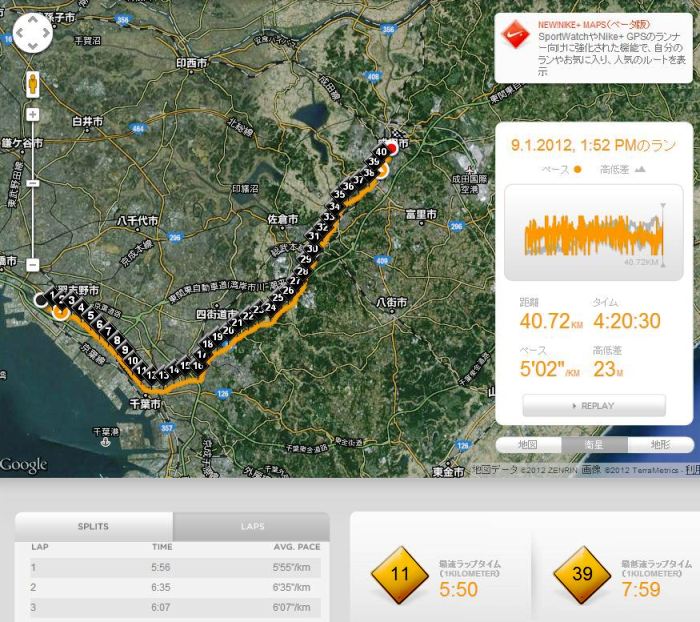Select lap 1 row with 5:56
Viewport: 700px width, 622px height.
click(x=175, y=568)
